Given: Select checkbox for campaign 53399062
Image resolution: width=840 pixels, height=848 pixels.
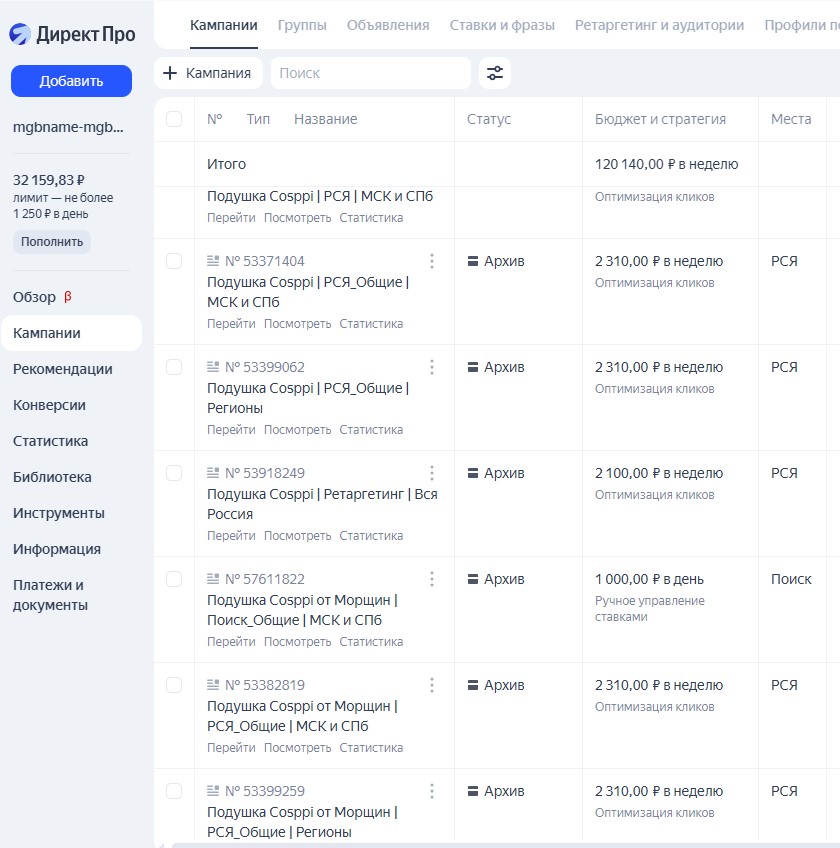Looking at the screenshot, I should click(174, 367).
